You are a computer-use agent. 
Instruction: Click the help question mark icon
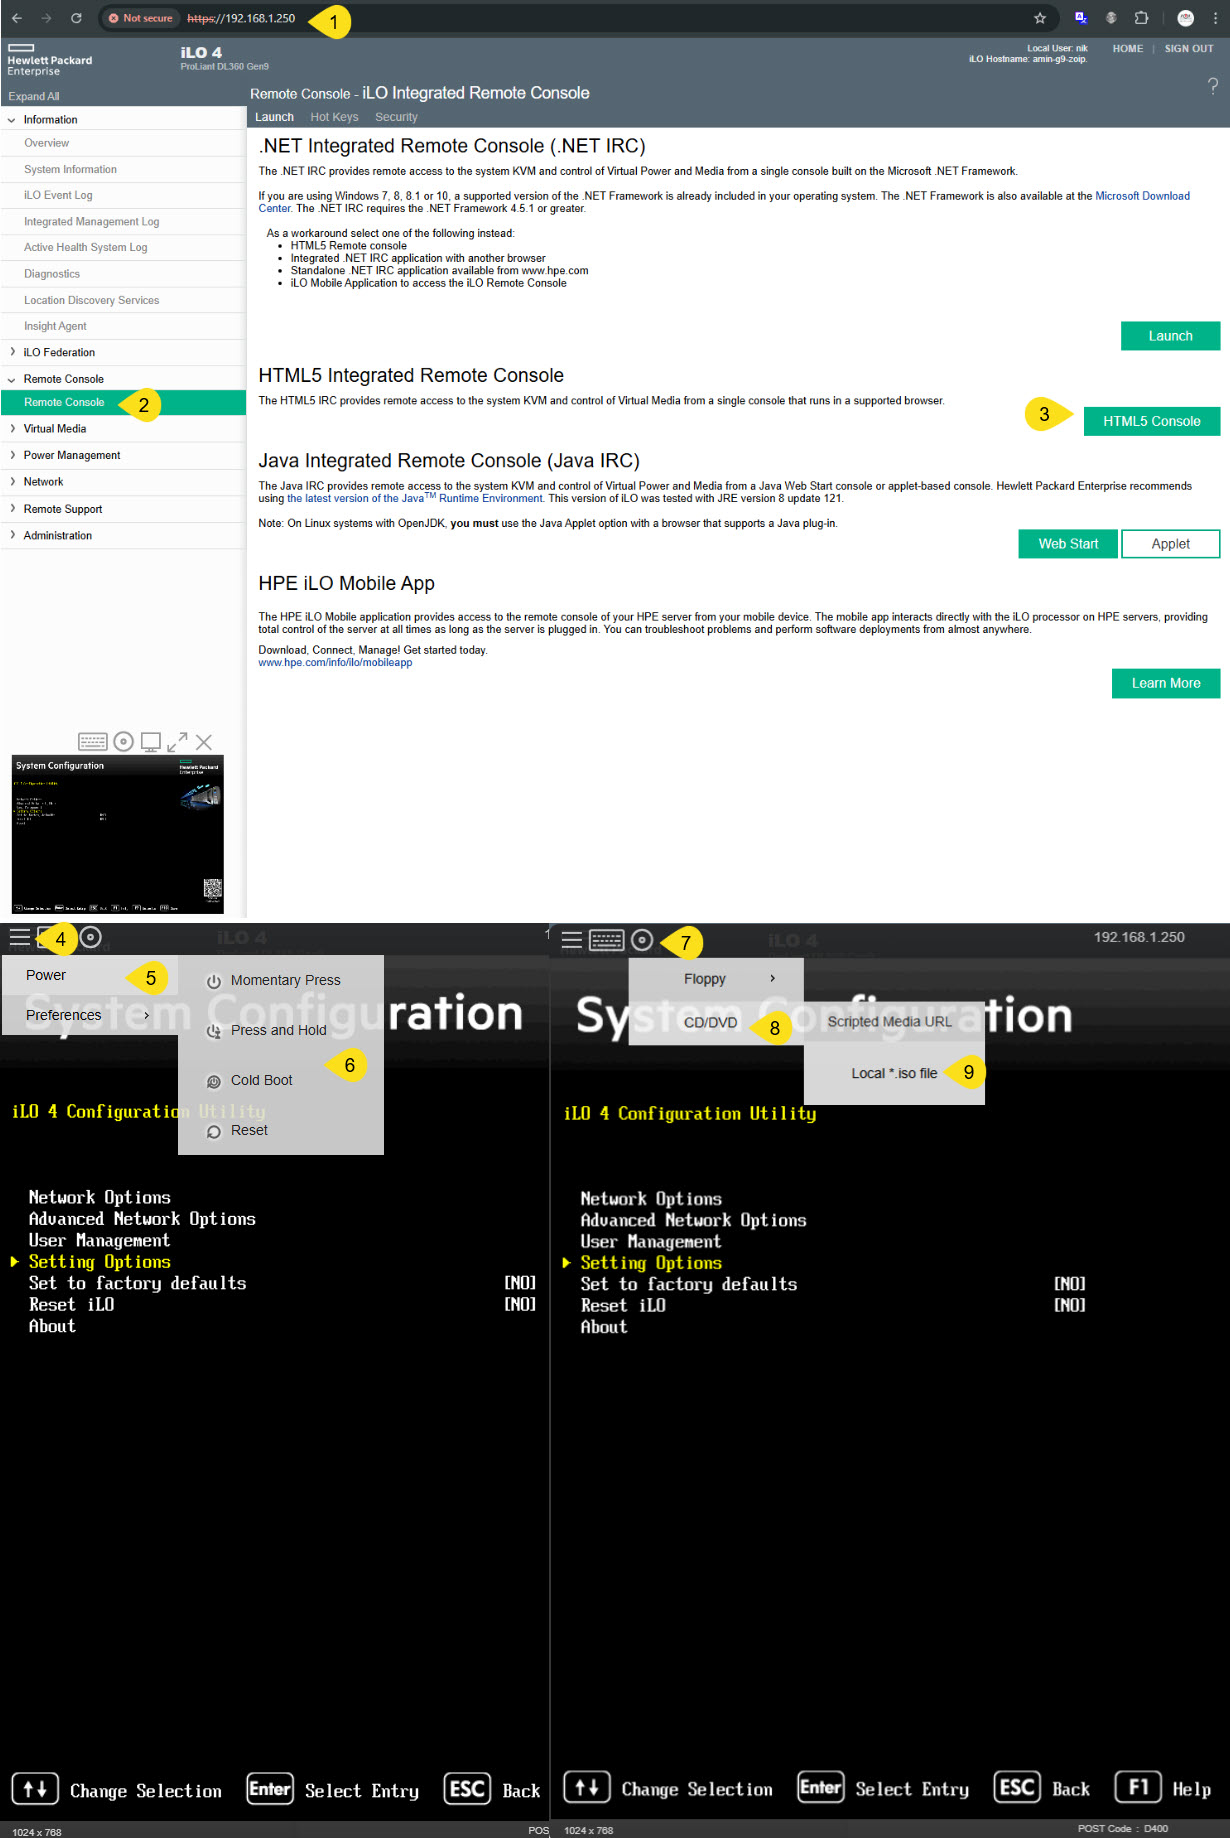click(1213, 86)
